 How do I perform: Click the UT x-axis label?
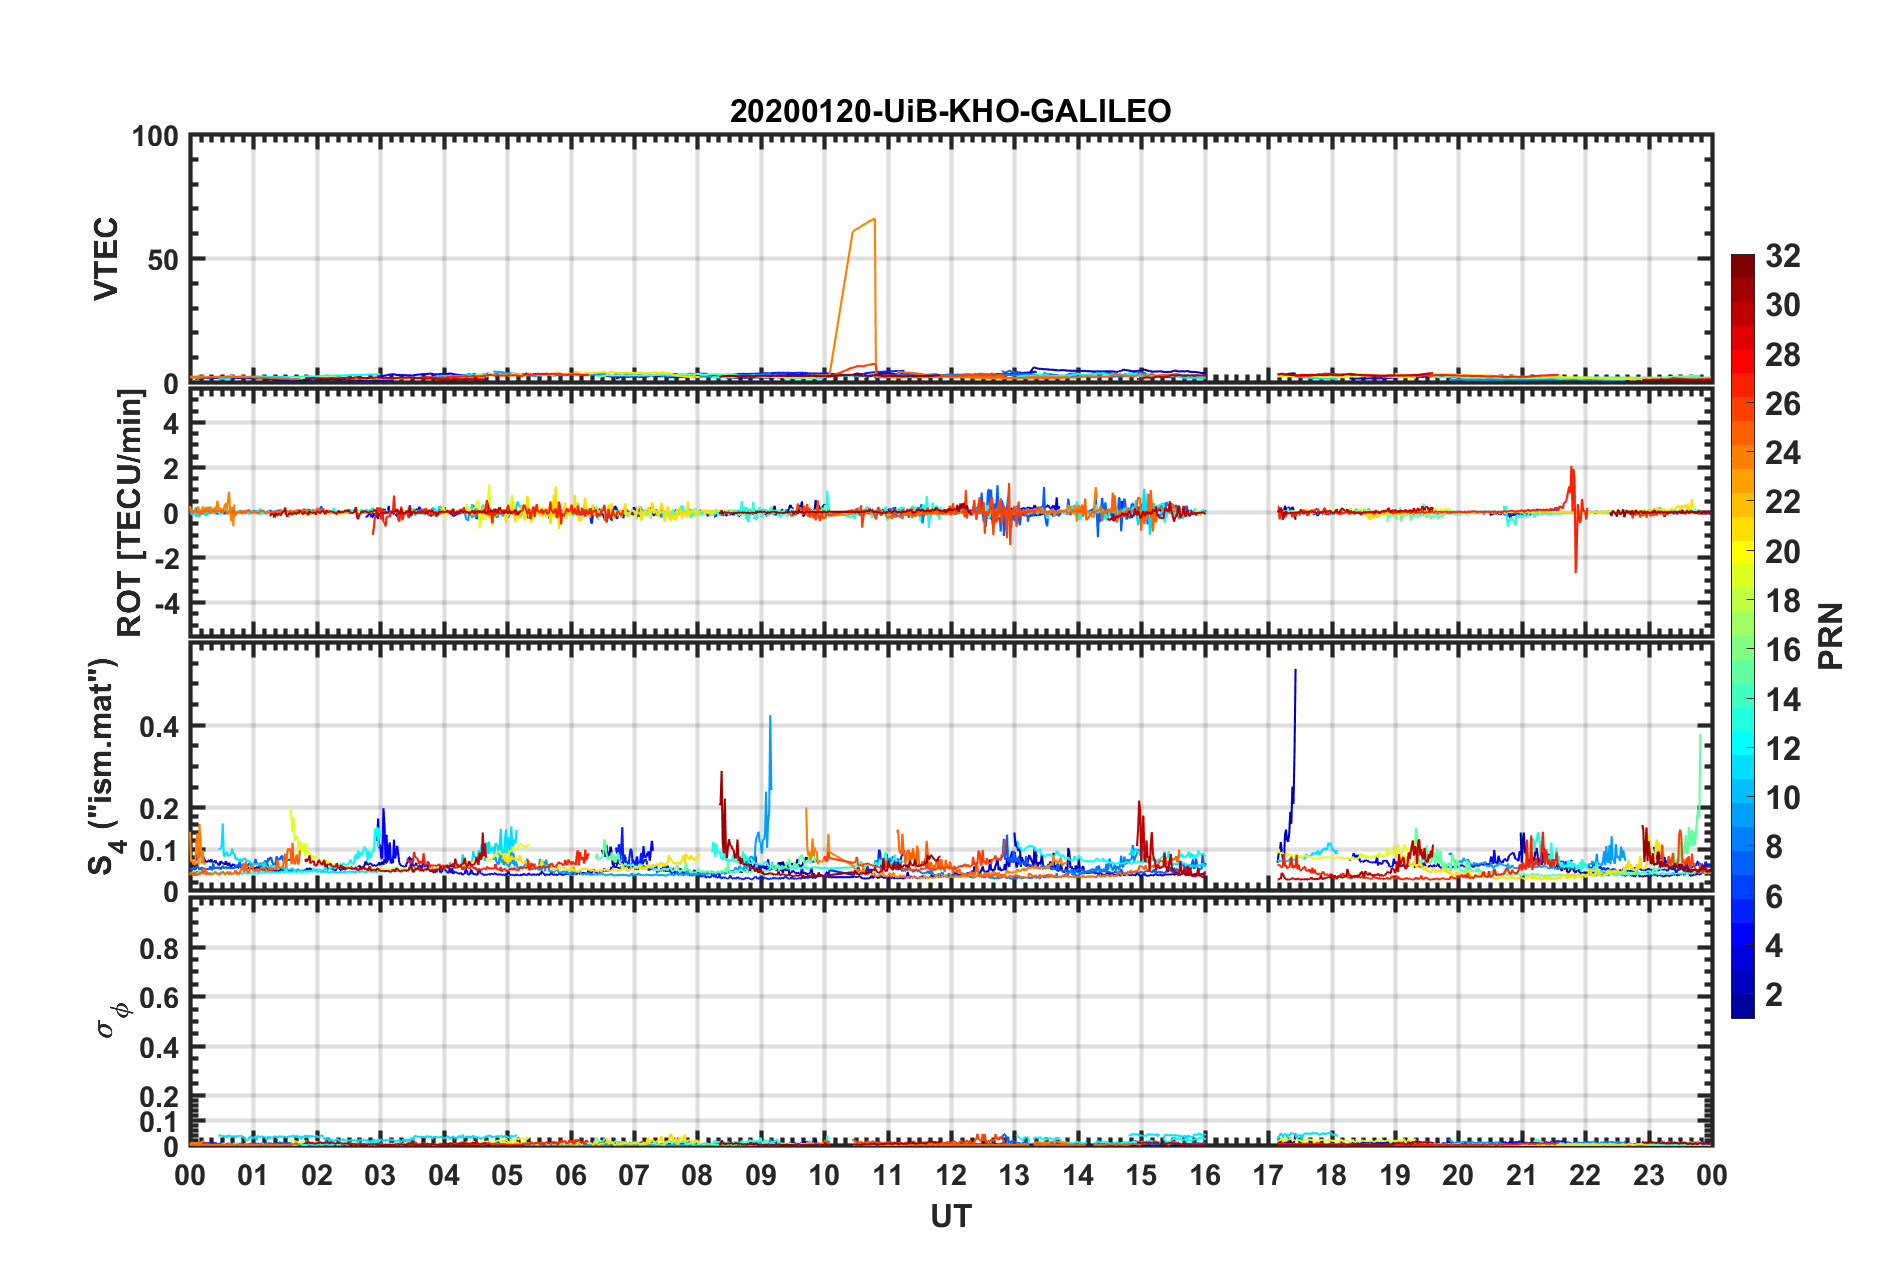[x=950, y=1216]
